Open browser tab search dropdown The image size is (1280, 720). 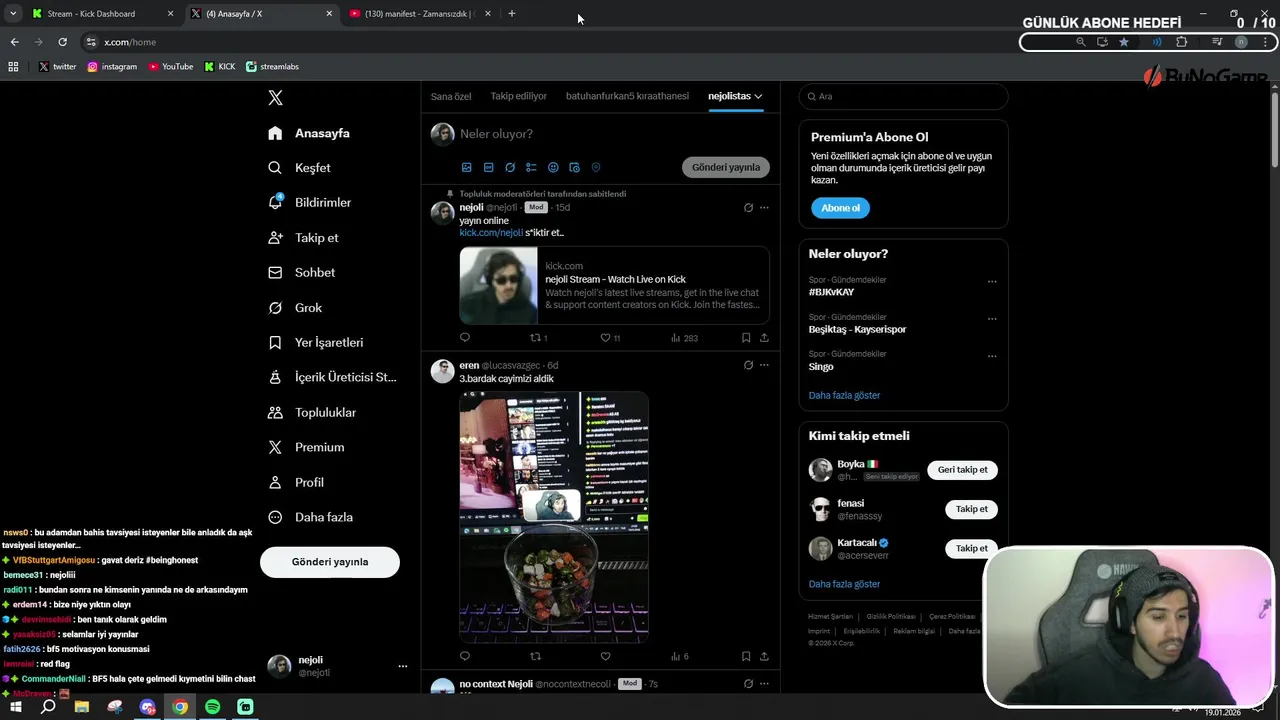pyautogui.click(x=13, y=14)
